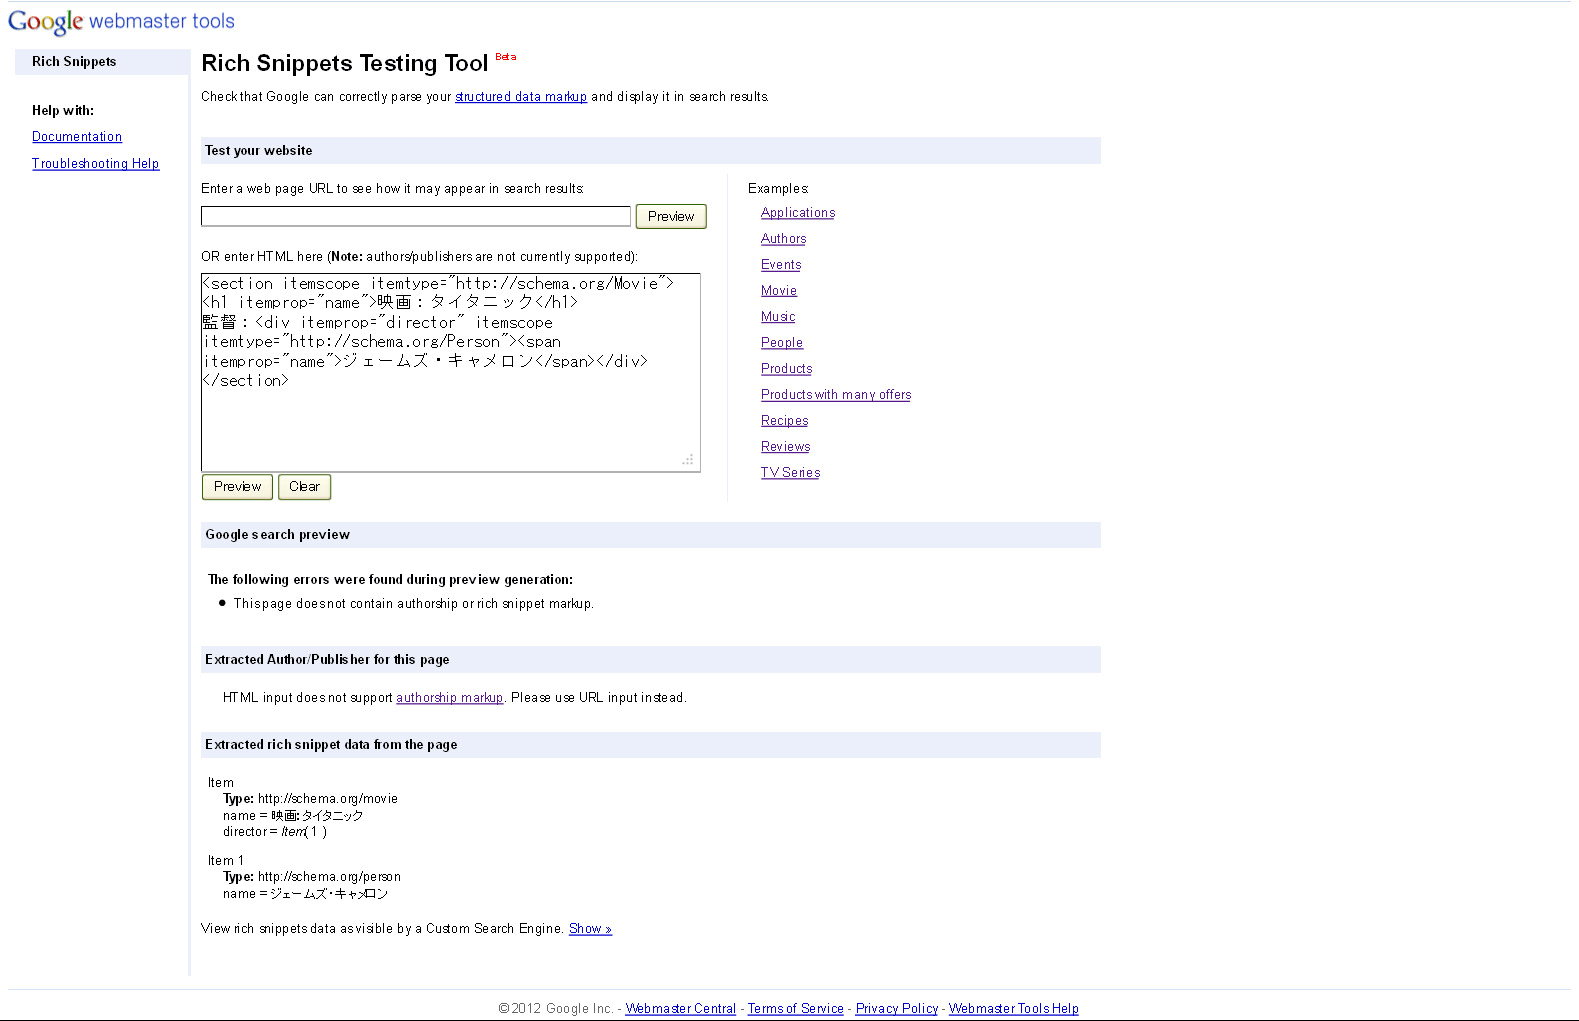Screen dimensions: 1579x1021
Task: Open the Troubleshooting Help link
Action: [95, 164]
